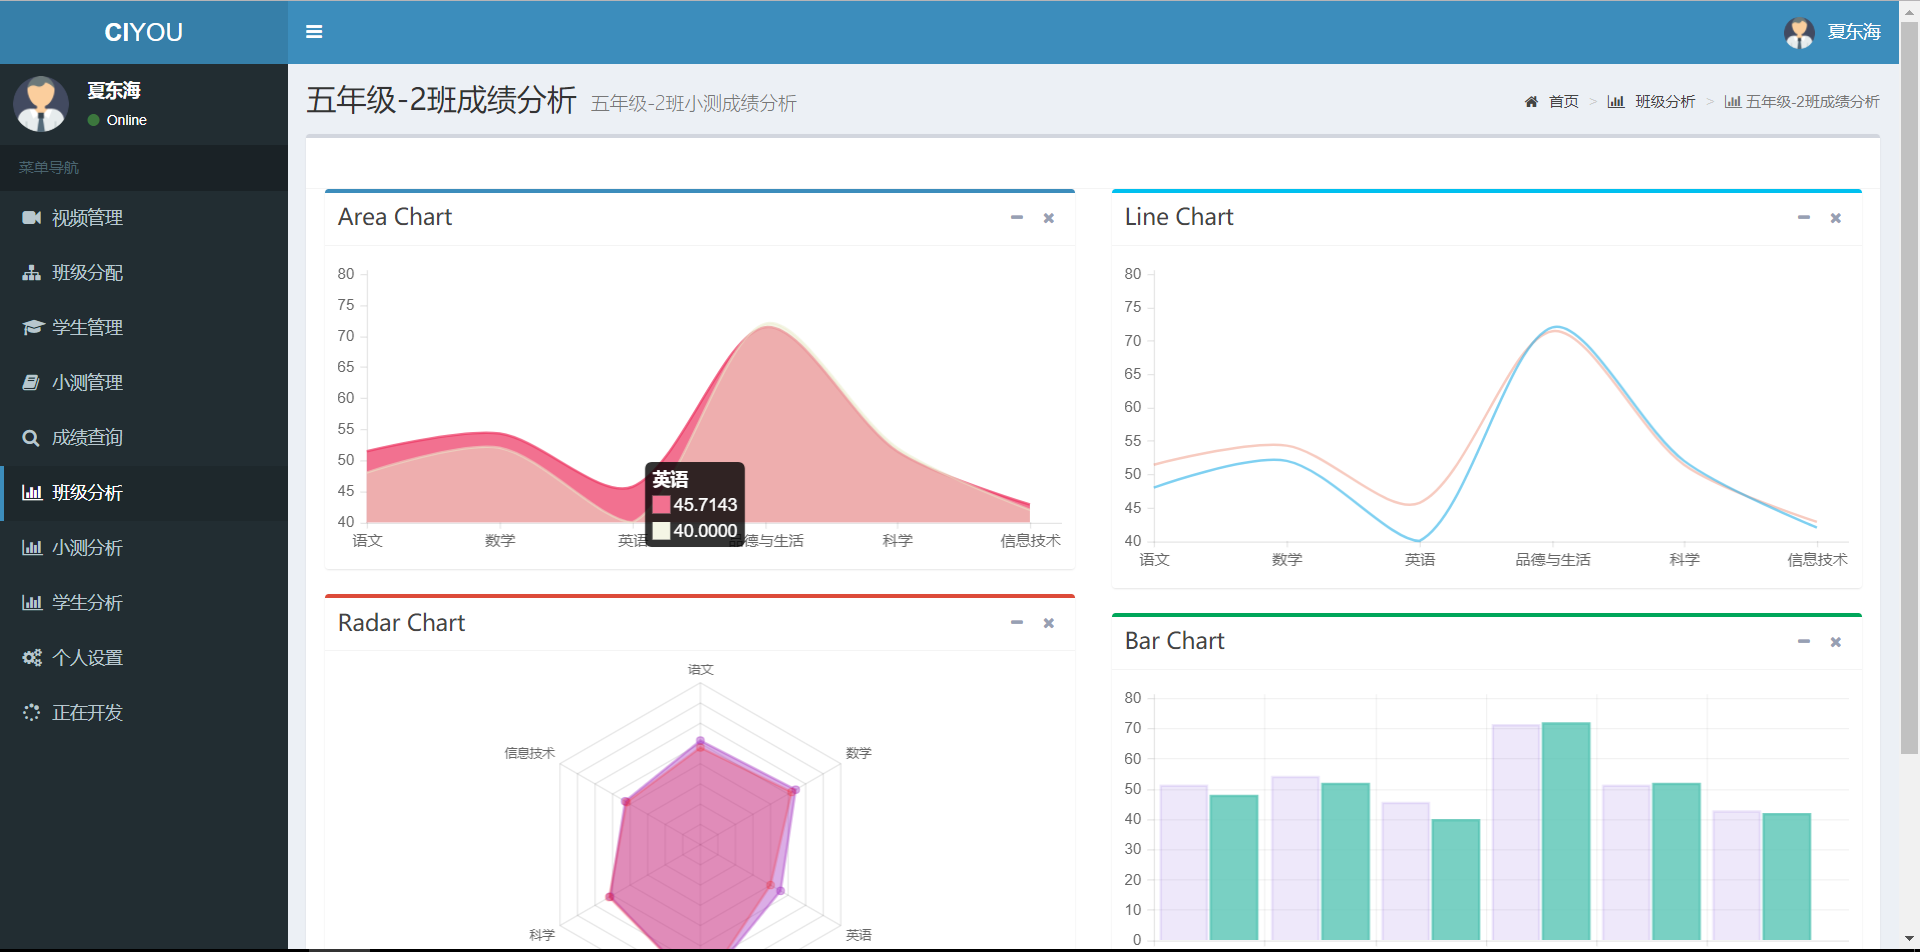The width and height of the screenshot is (1920, 952).
Task: Click the 小测管理 book icon
Action: click(x=32, y=383)
